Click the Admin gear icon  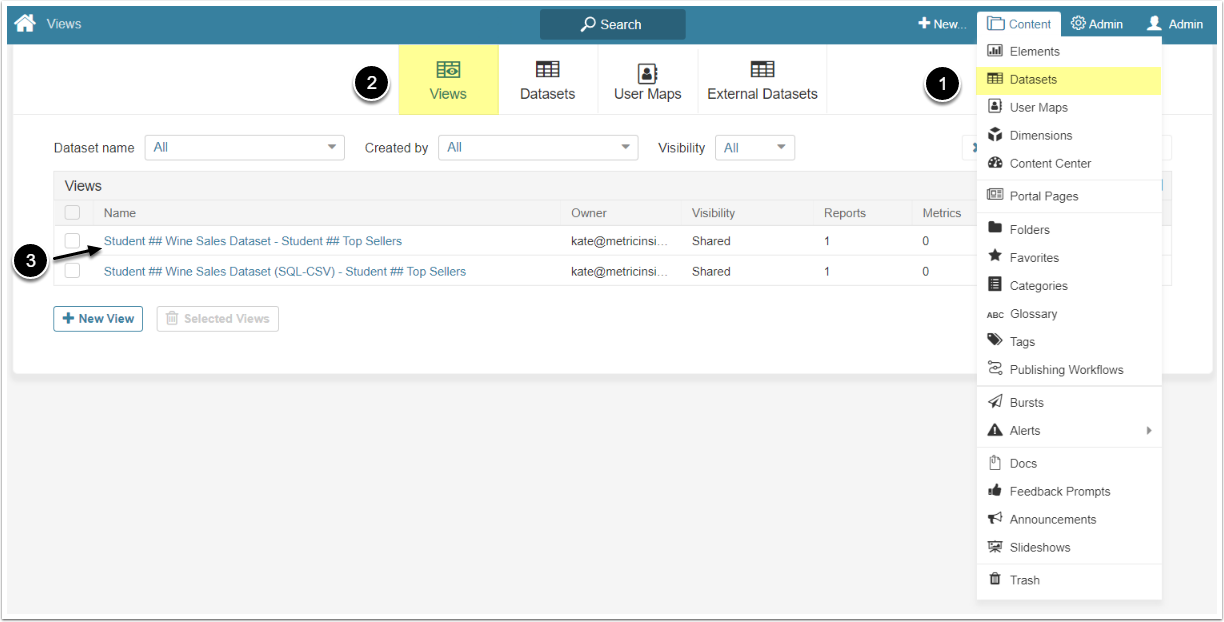1078,24
